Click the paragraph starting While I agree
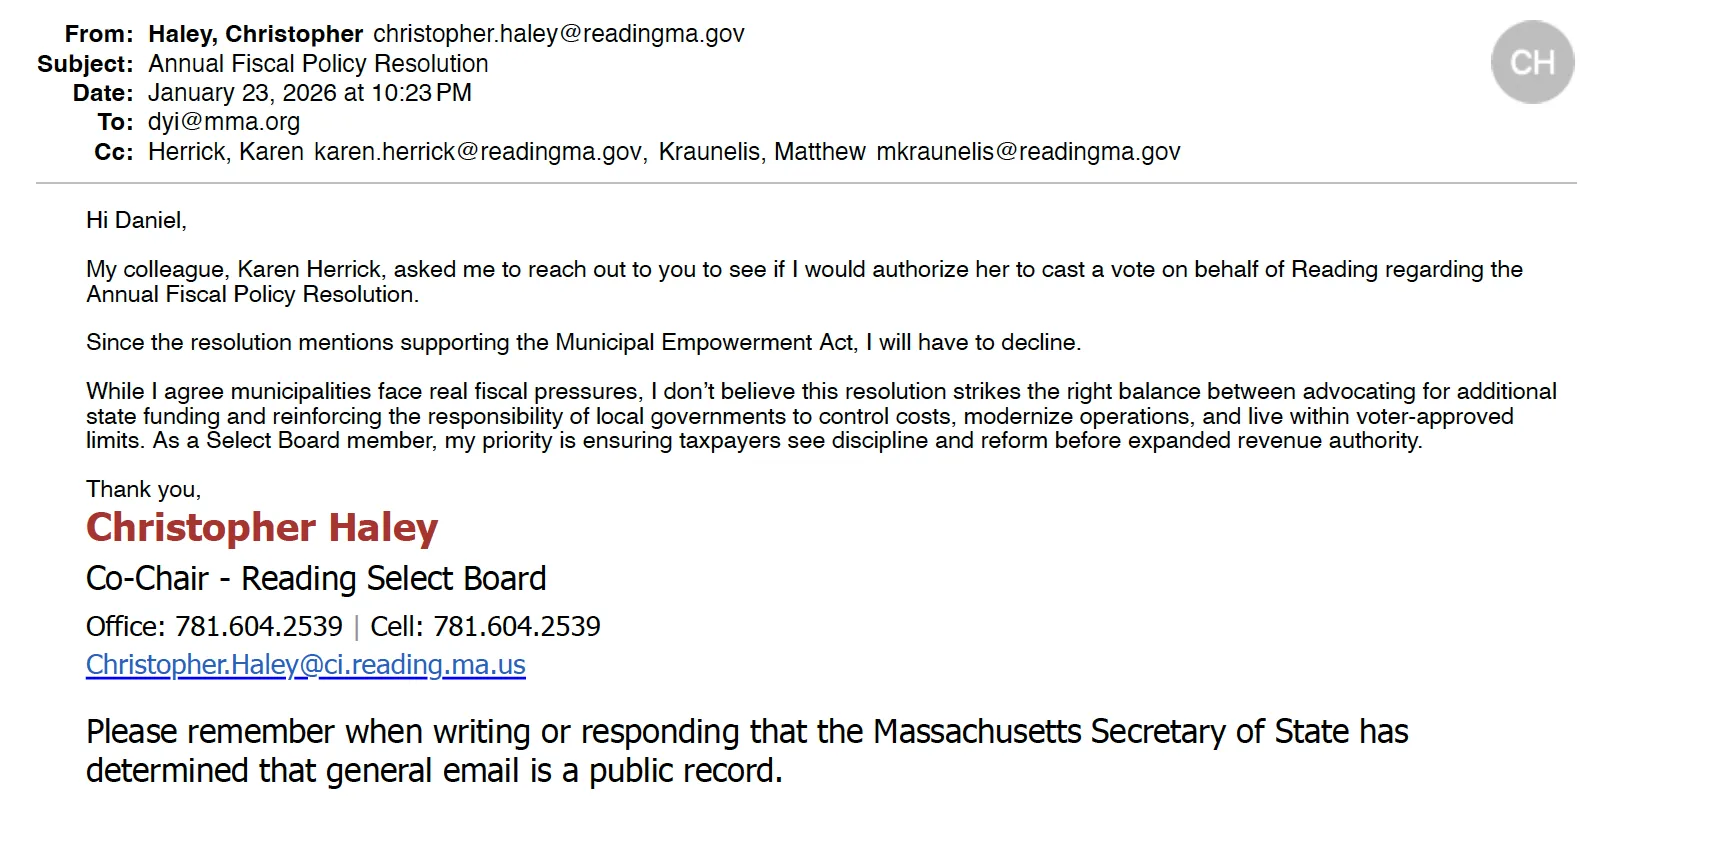Viewport: 1730px width, 850px height. click(x=820, y=416)
